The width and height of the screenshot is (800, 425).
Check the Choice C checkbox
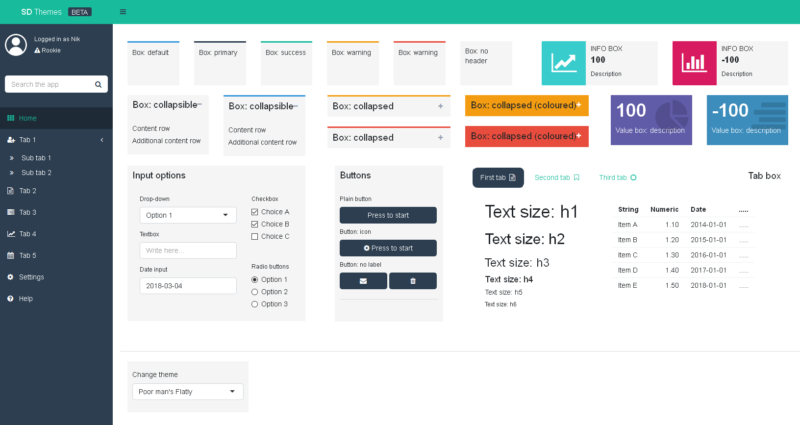coord(255,236)
